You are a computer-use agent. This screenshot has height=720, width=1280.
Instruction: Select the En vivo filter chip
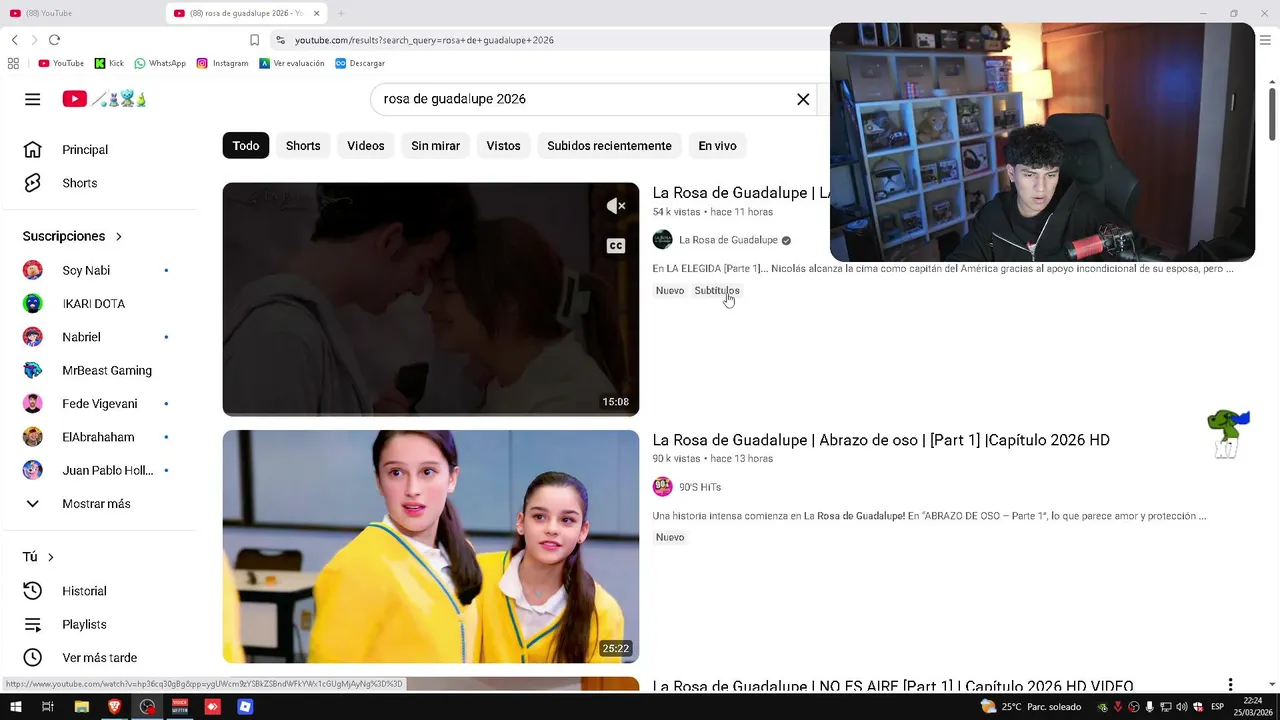(717, 146)
